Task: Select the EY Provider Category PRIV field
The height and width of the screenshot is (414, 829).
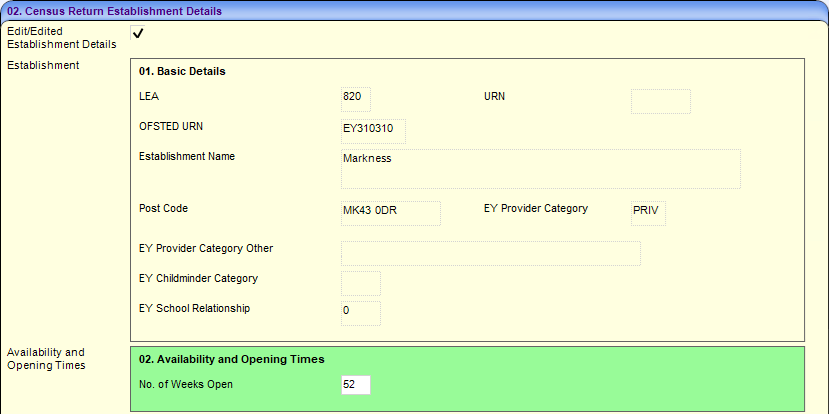Action: pos(648,213)
